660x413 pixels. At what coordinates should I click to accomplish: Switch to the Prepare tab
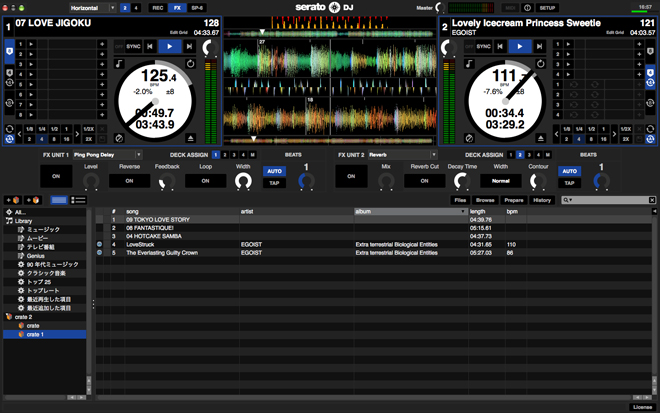513,200
